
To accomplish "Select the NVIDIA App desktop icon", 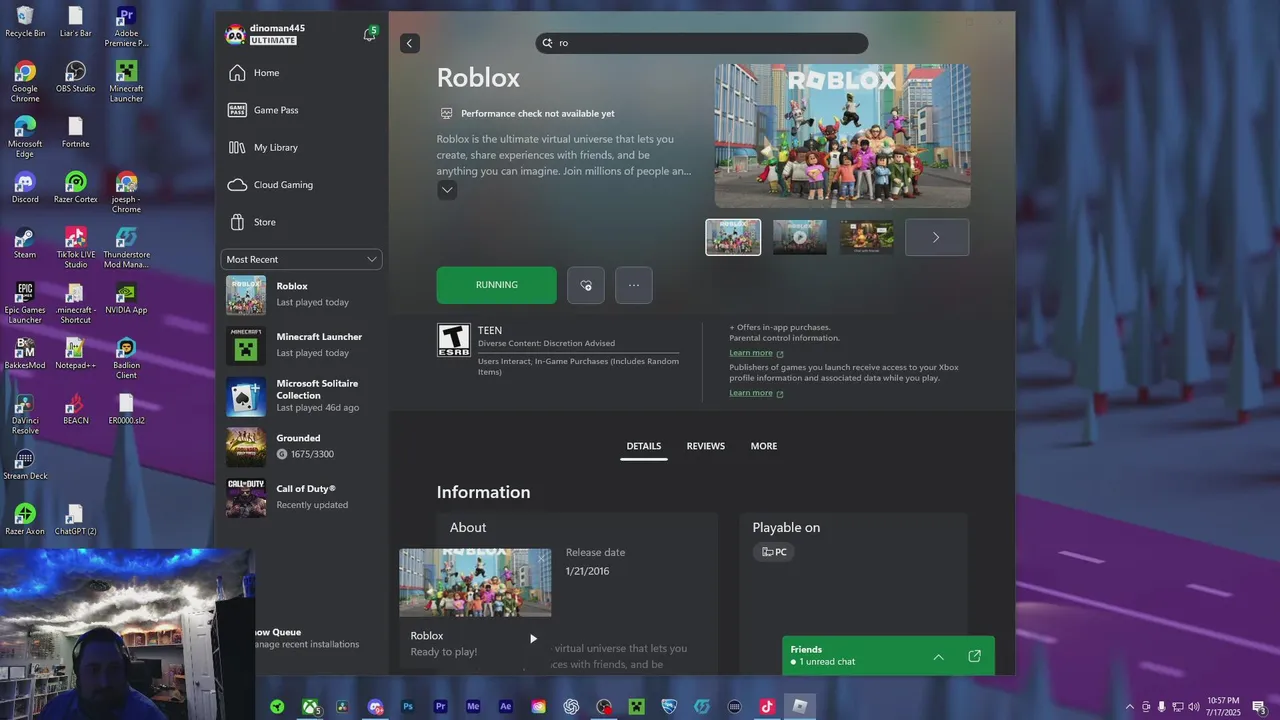I will click(126, 297).
